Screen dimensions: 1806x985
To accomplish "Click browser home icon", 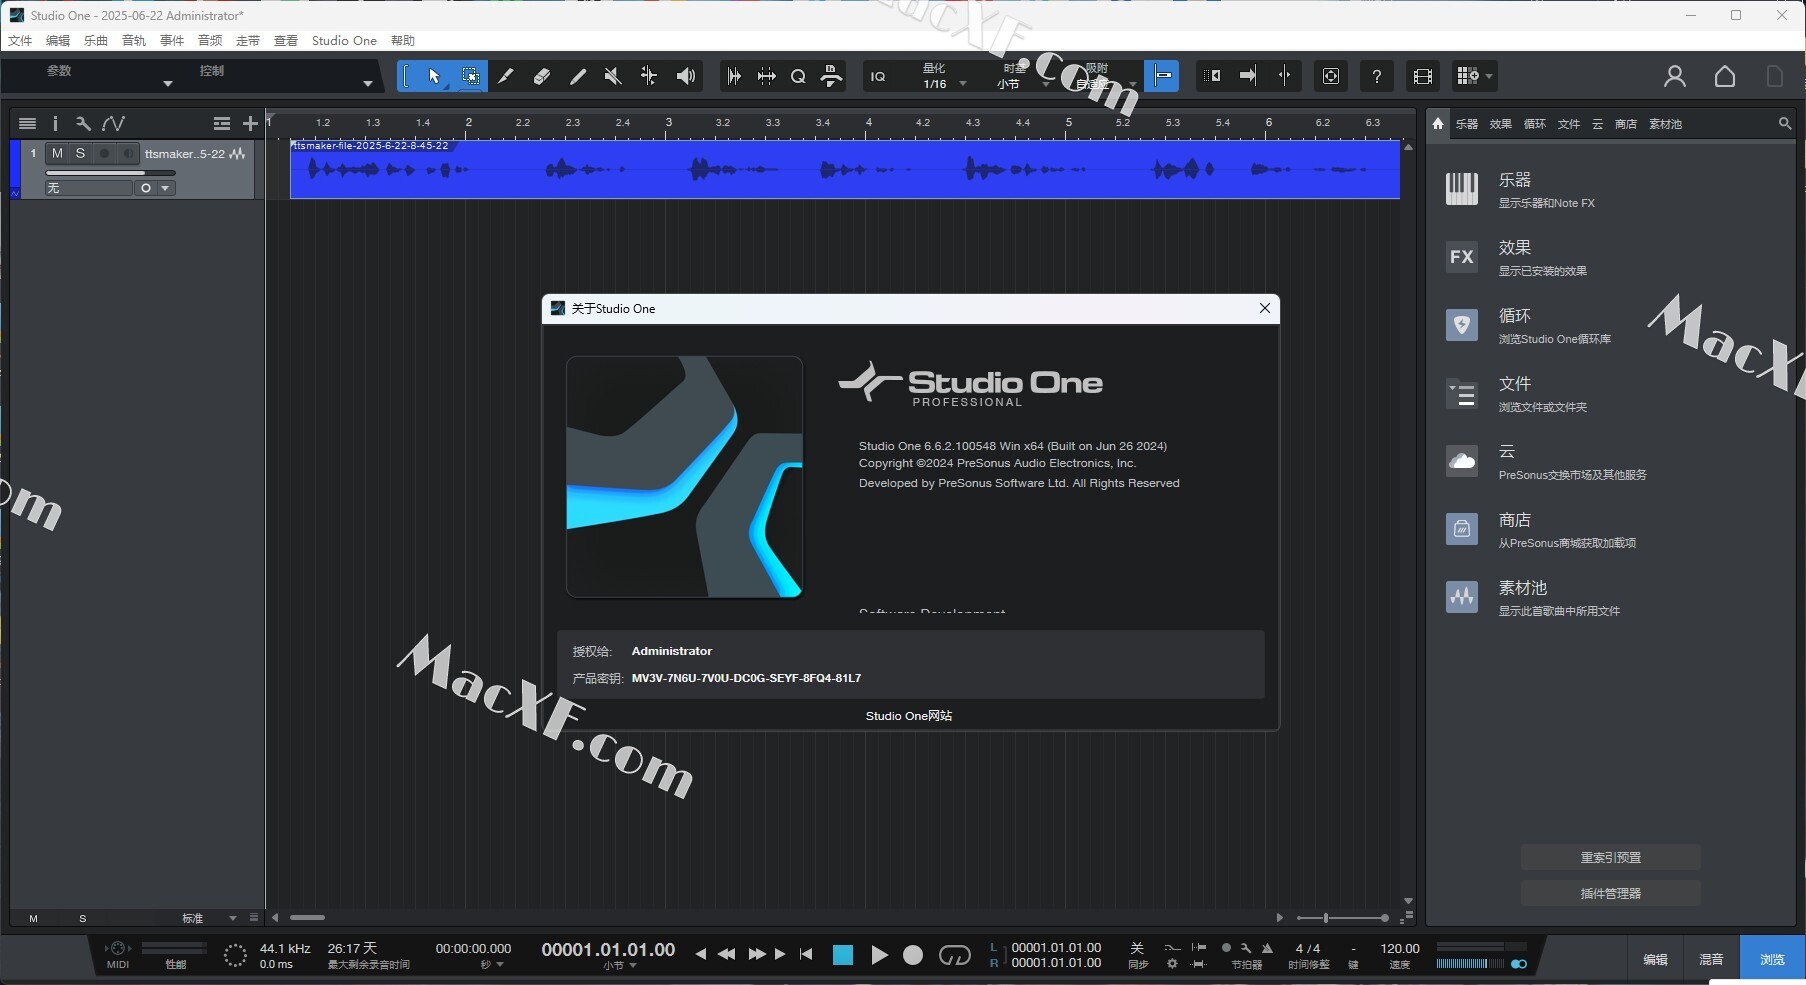I will [x=1438, y=123].
